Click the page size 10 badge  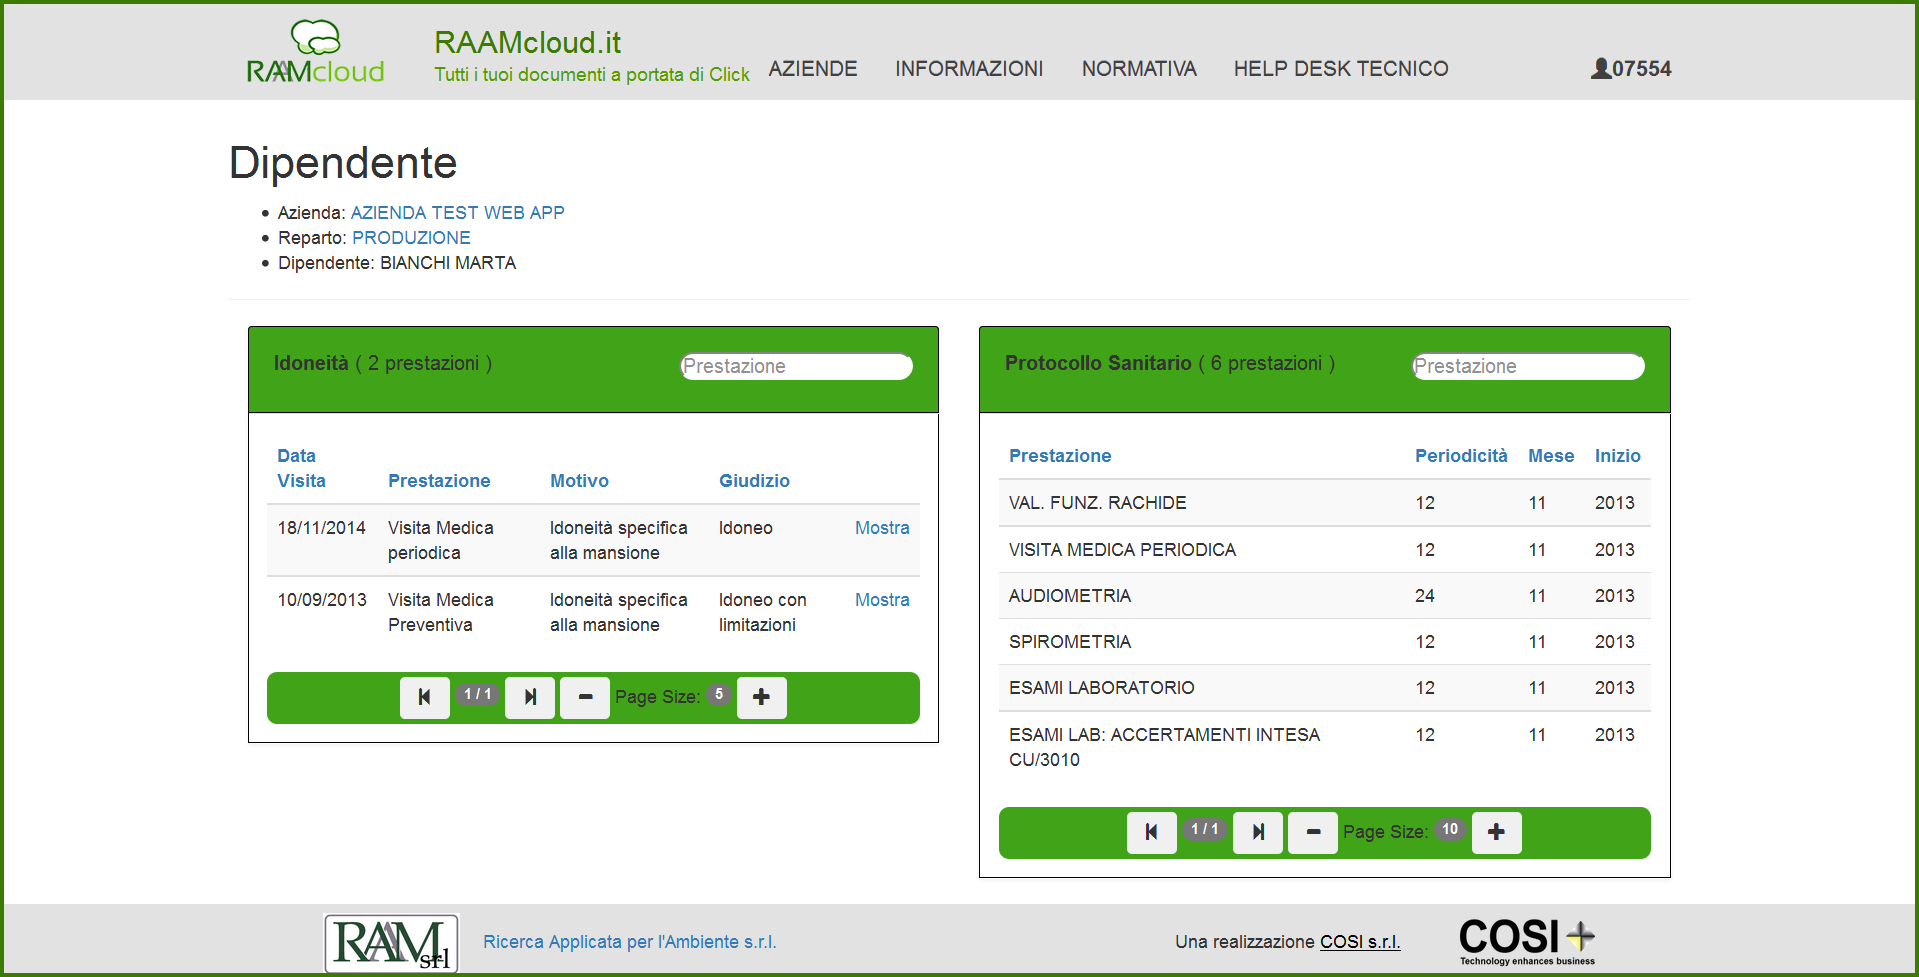pos(1450,829)
